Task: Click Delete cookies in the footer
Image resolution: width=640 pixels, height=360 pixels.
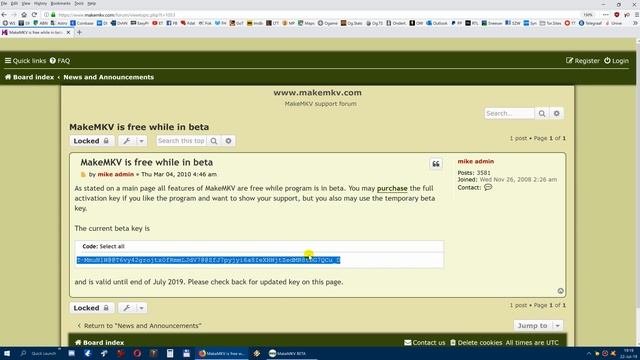Action: [476, 342]
